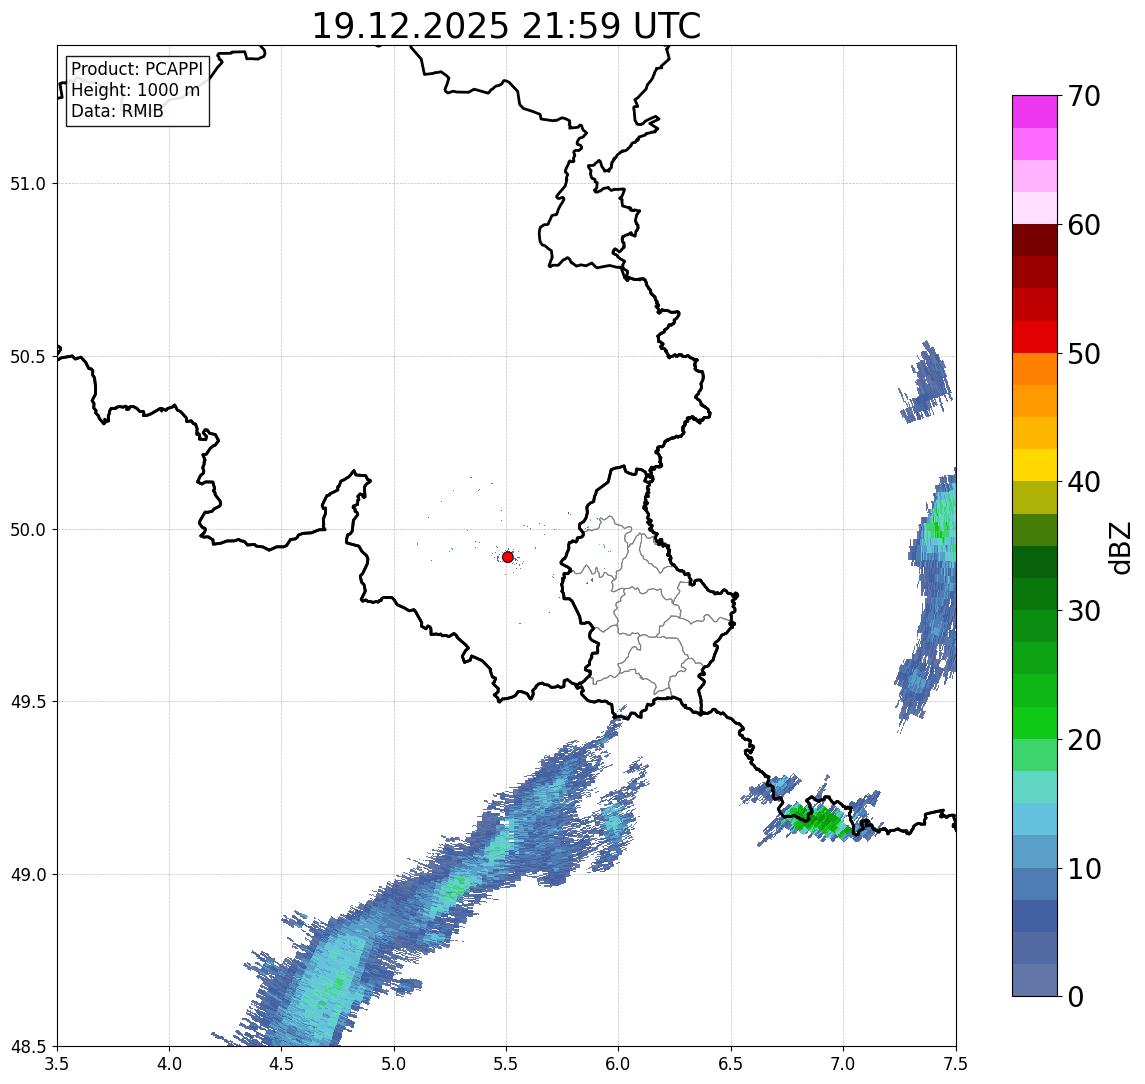Click the 10 colorbar tick label

pos(1084,869)
